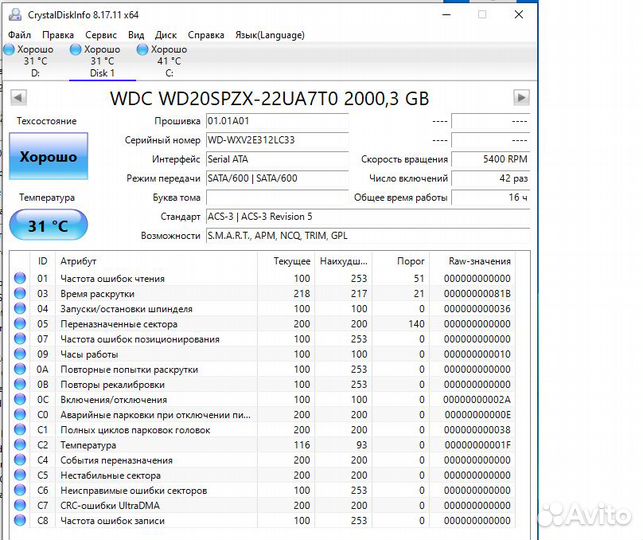643x540 pixels.
Task: Click status orb for CRC-ошибки UltraDMA
Action: (20, 505)
